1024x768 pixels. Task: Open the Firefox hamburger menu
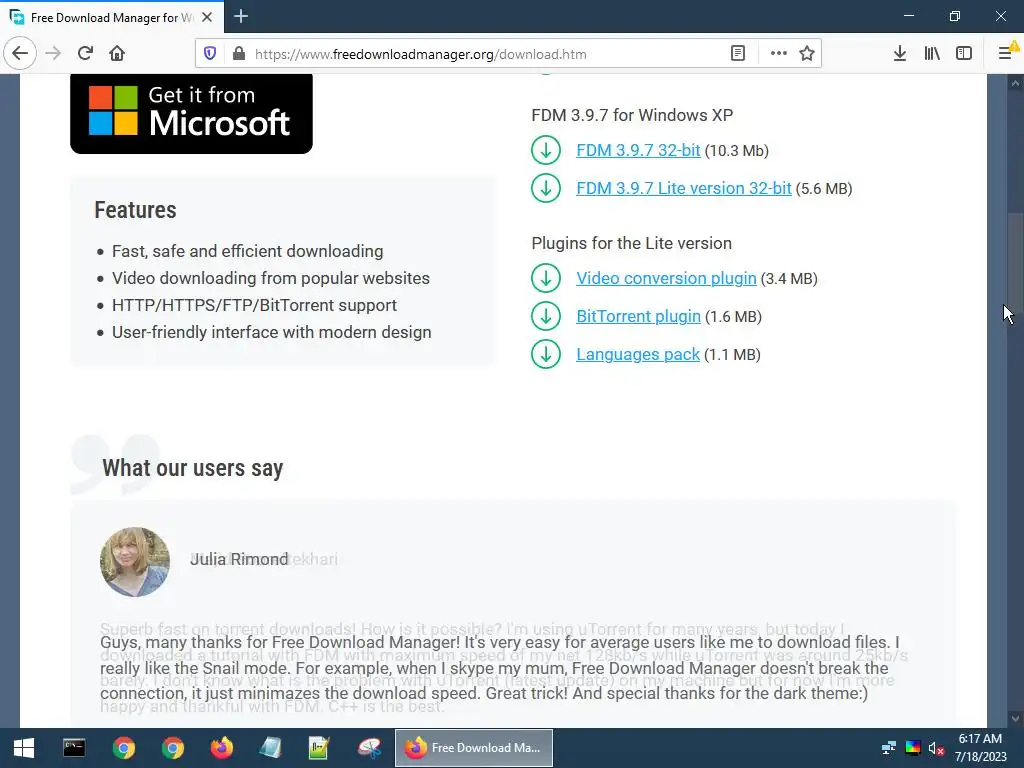click(x=1006, y=54)
